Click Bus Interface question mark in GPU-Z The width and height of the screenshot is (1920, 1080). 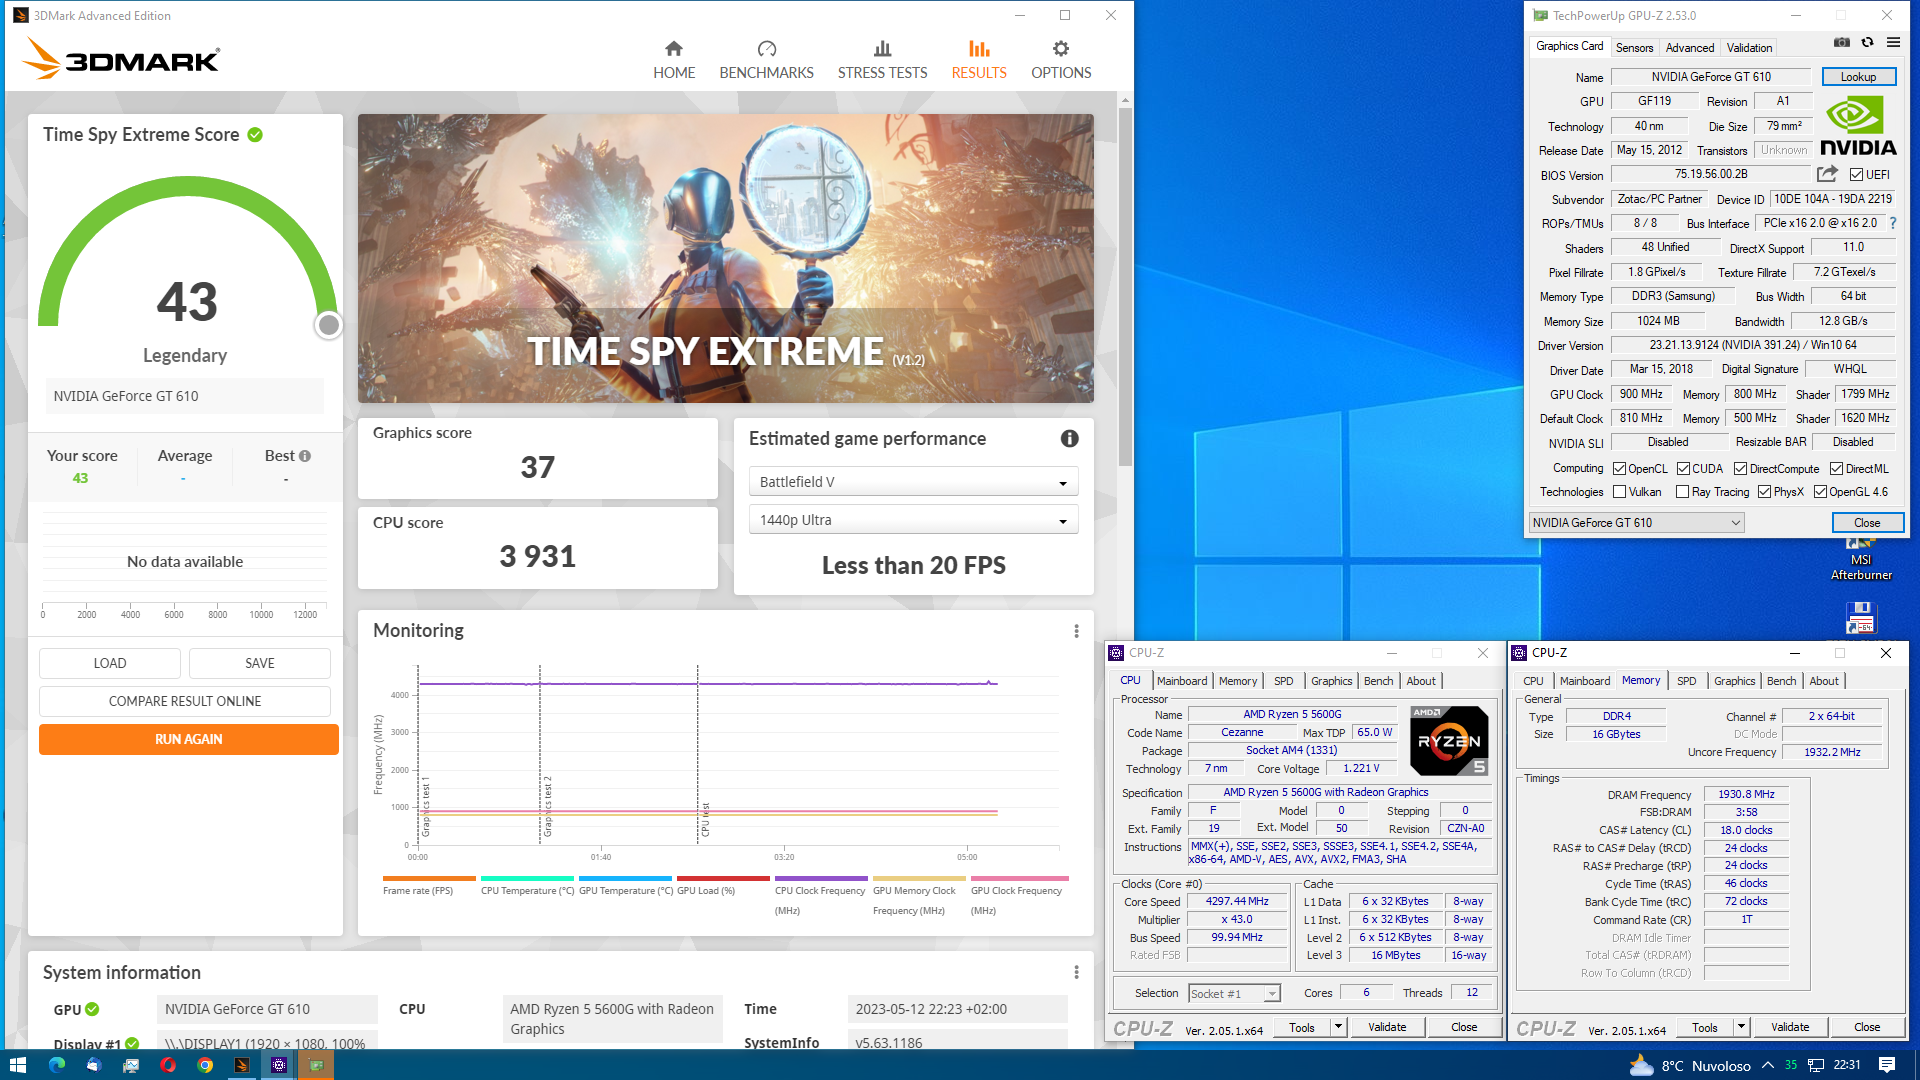pyautogui.click(x=1893, y=224)
